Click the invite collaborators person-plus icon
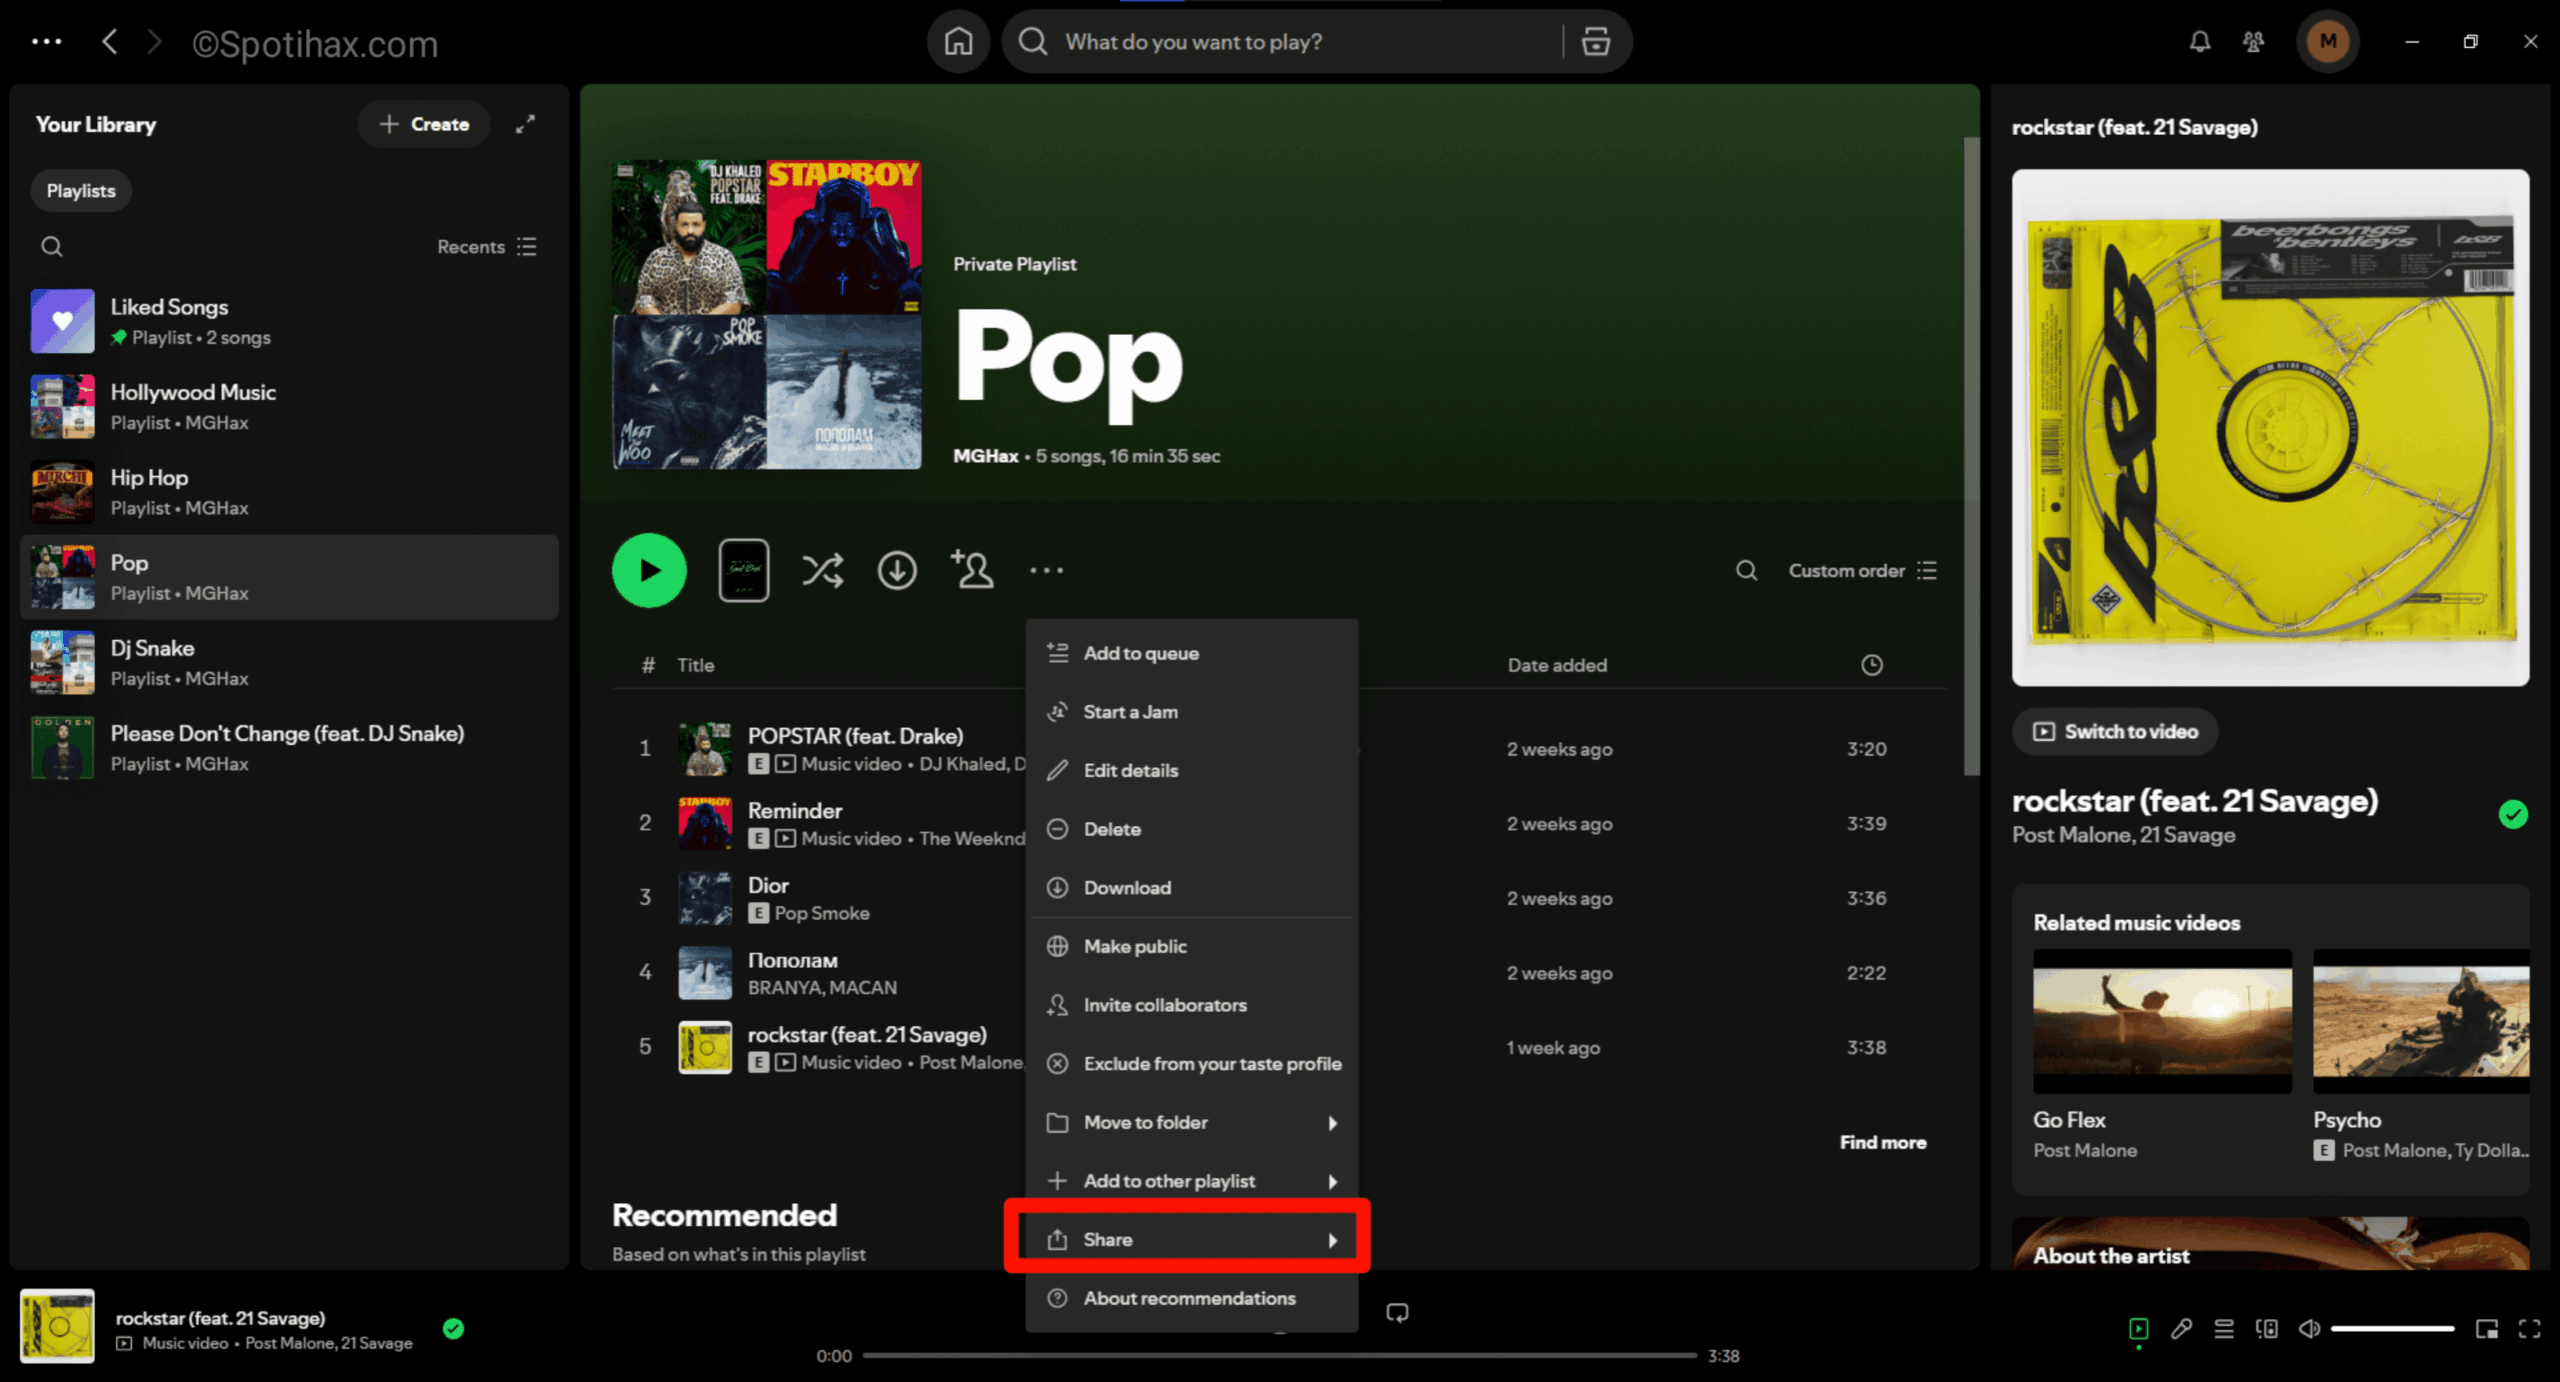 (x=972, y=570)
